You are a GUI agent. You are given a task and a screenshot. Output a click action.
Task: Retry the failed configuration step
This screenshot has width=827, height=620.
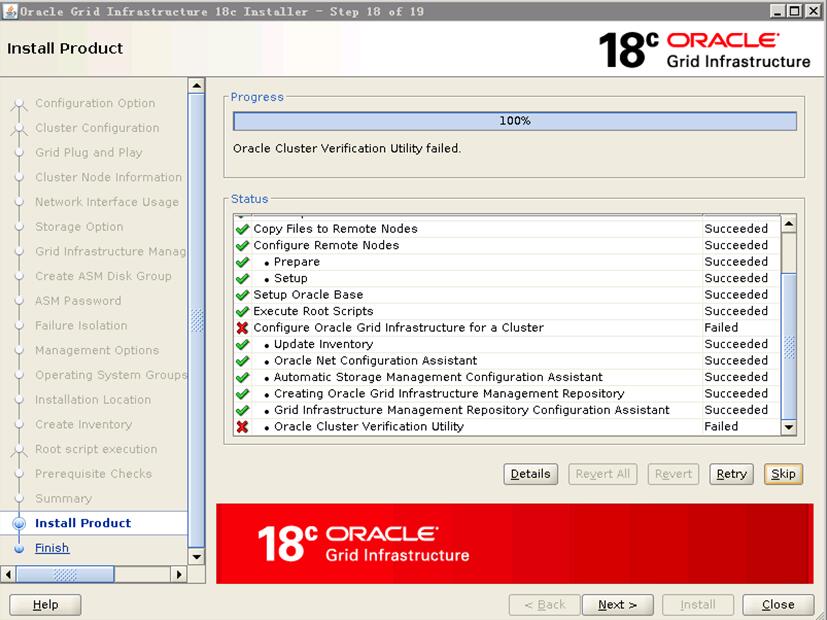tap(731, 474)
